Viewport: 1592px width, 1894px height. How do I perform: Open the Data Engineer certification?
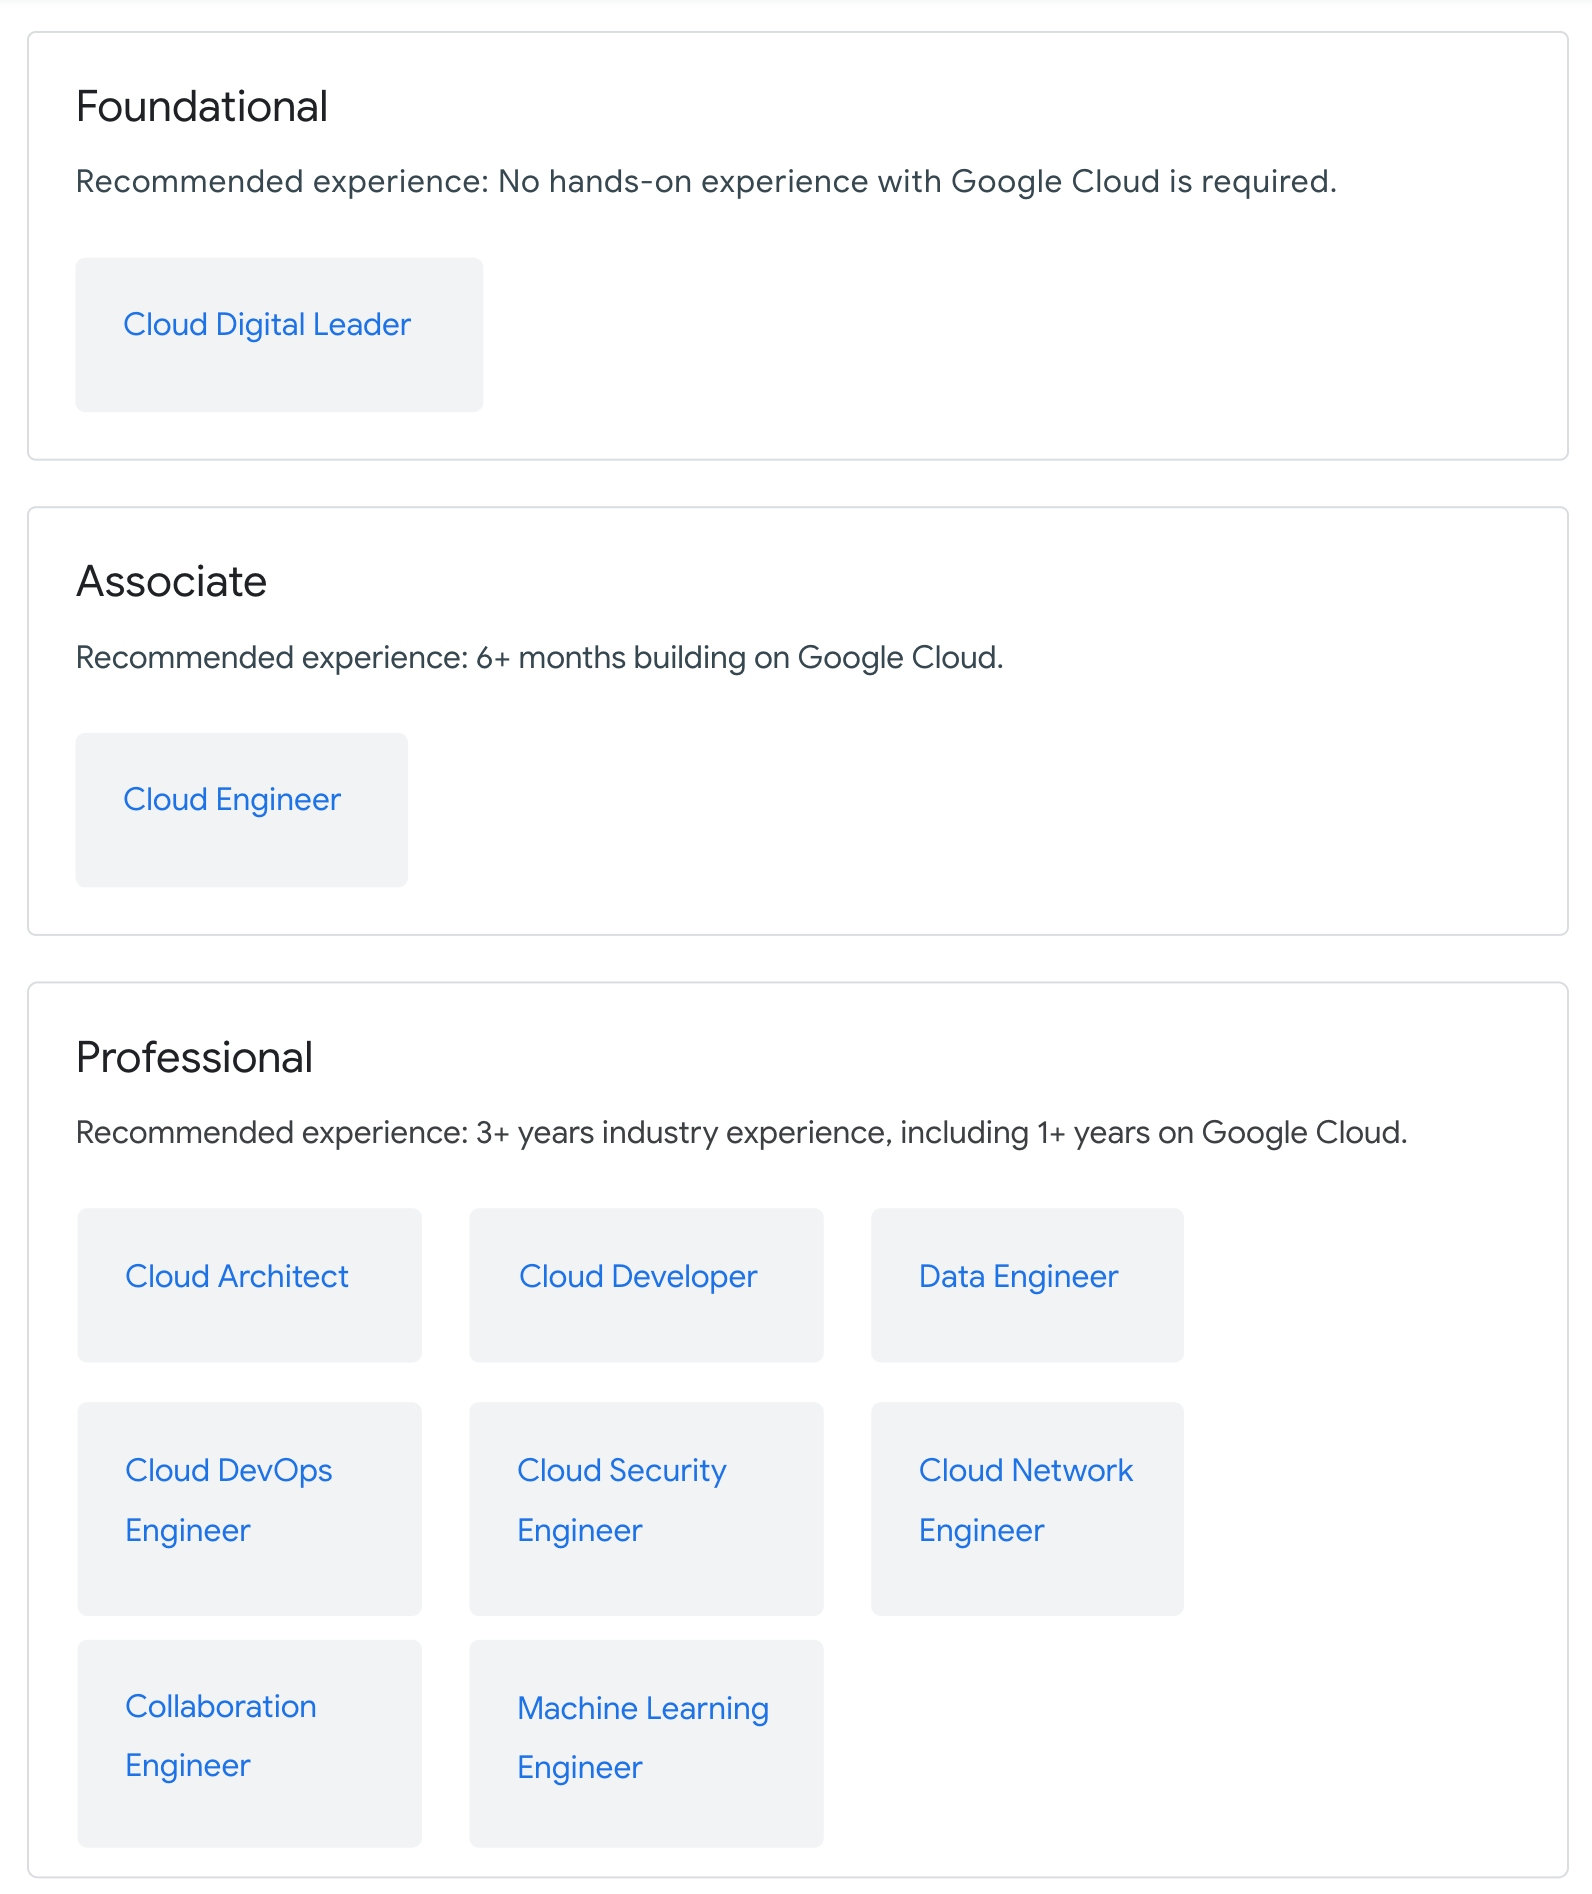(x=1018, y=1277)
